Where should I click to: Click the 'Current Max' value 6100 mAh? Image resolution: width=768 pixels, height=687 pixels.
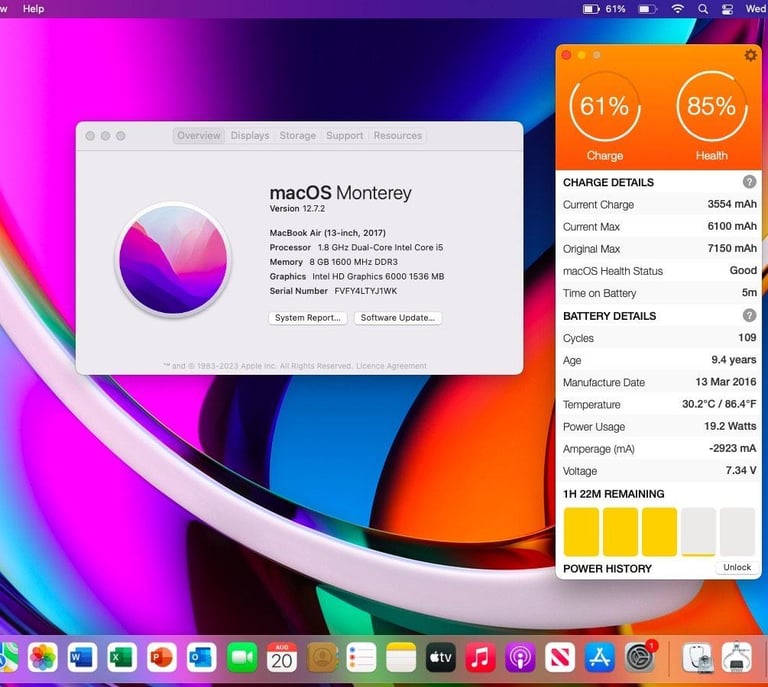coord(732,226)
